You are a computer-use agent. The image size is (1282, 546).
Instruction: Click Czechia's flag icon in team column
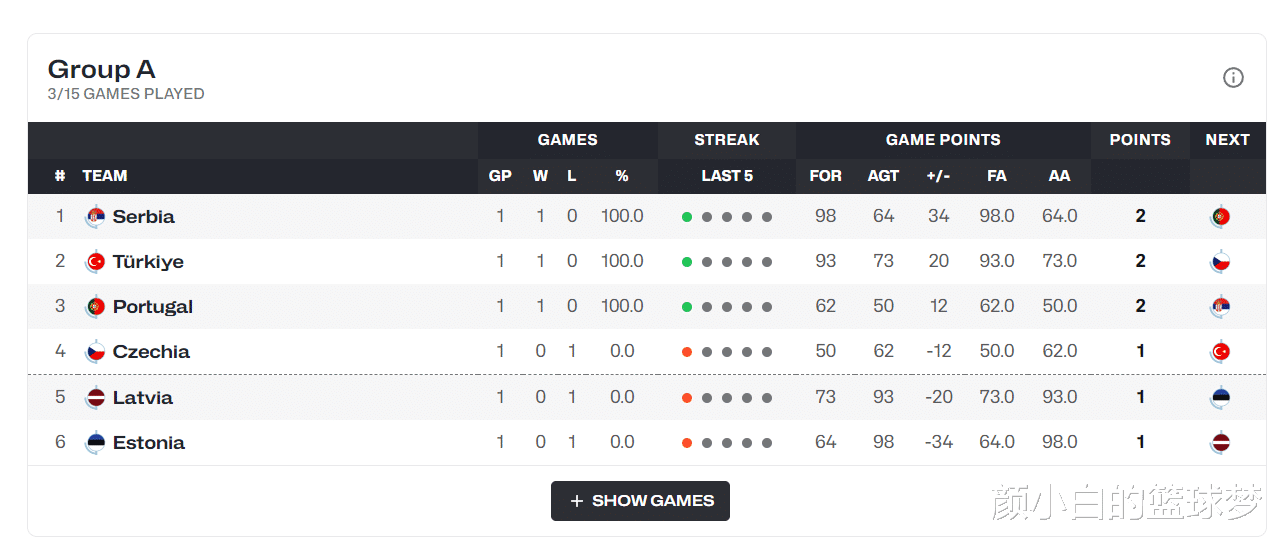point(95,352)
